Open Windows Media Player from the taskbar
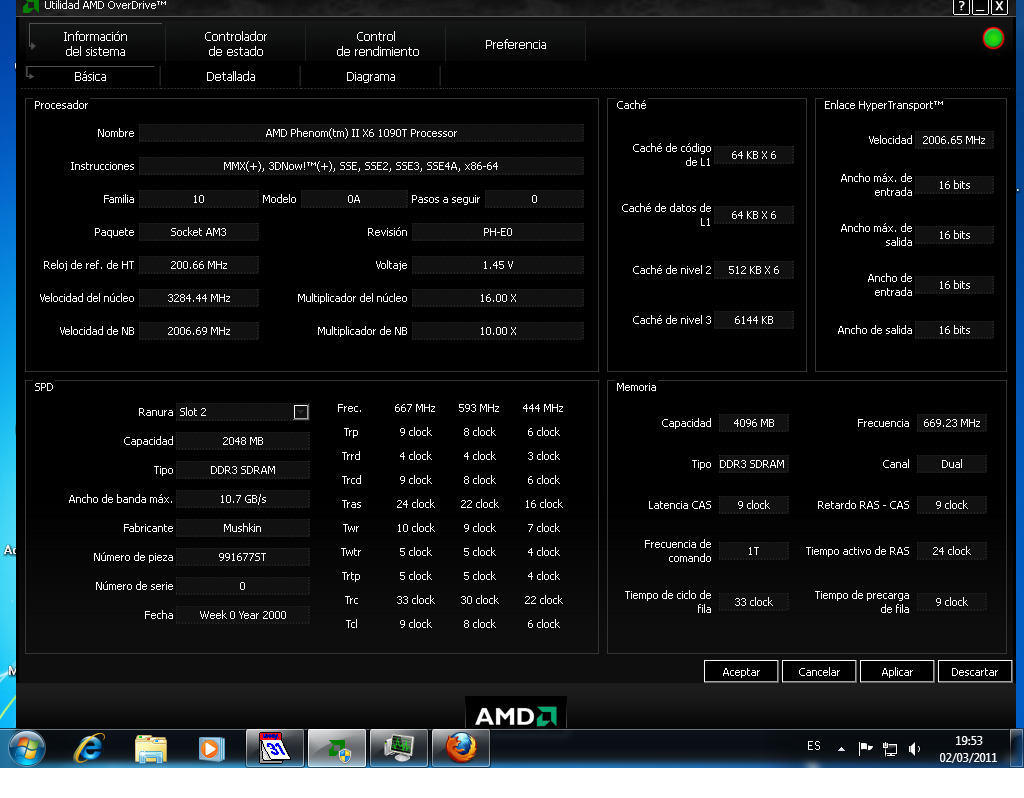This screenshot has height=798, width=1024. 211,748
